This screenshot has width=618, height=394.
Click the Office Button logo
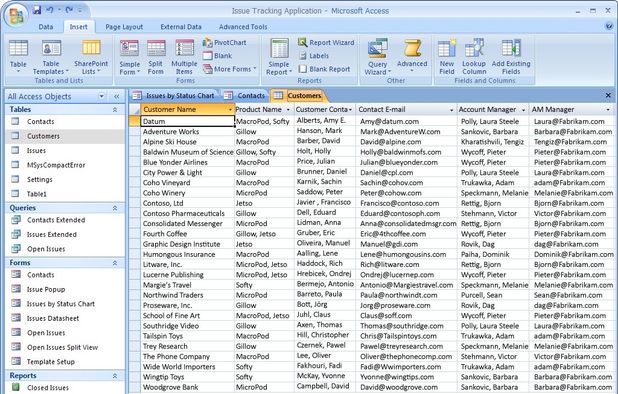pos(16,15)
